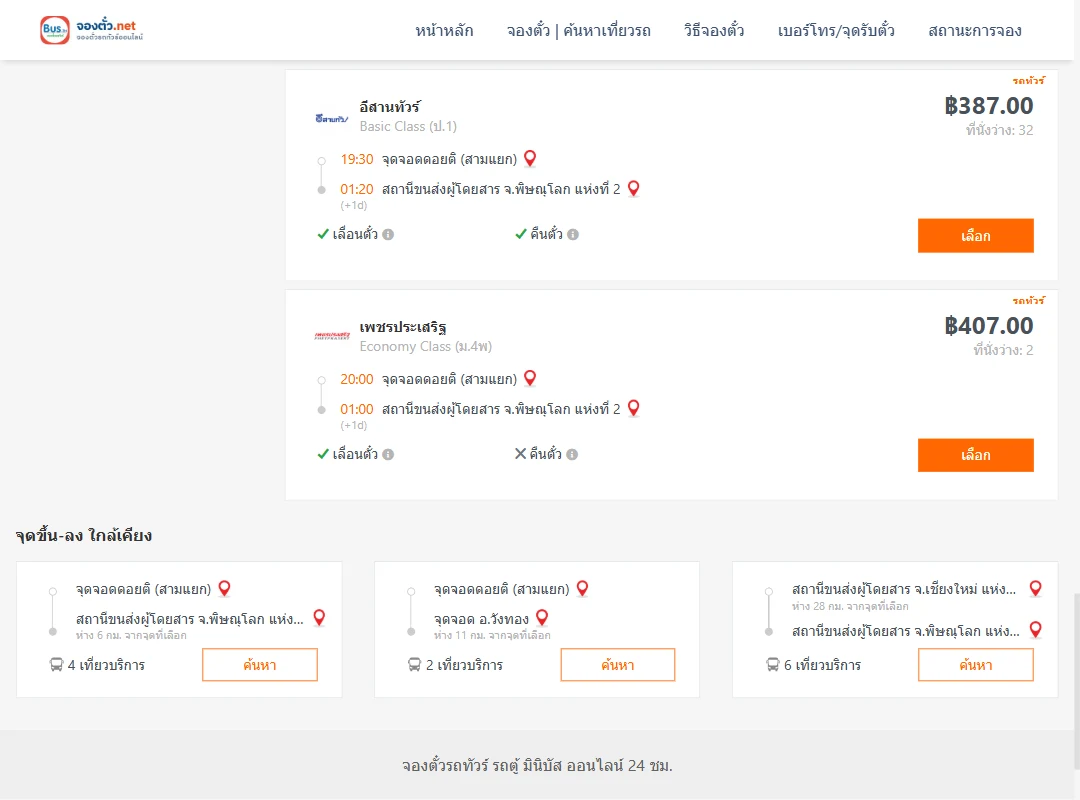The image size is (1080, 800).
Task: Select the ฿387.00 อีสานทัวร์ trip
Action: [x=975, y=236]
